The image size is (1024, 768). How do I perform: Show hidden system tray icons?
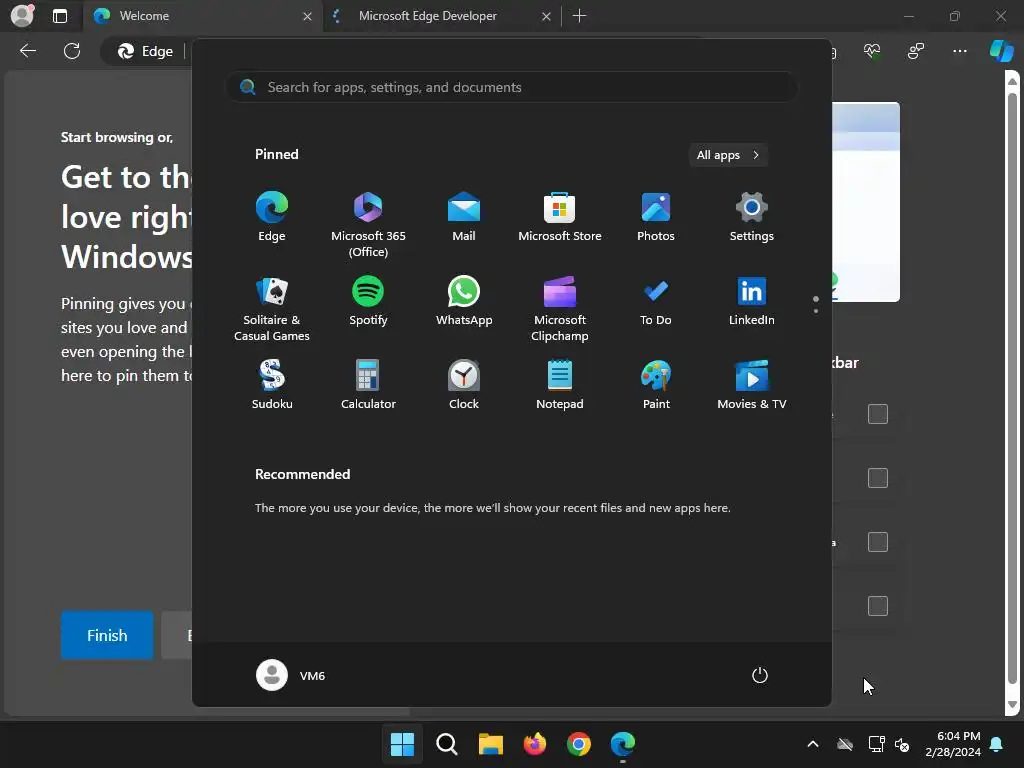point(813,744)
